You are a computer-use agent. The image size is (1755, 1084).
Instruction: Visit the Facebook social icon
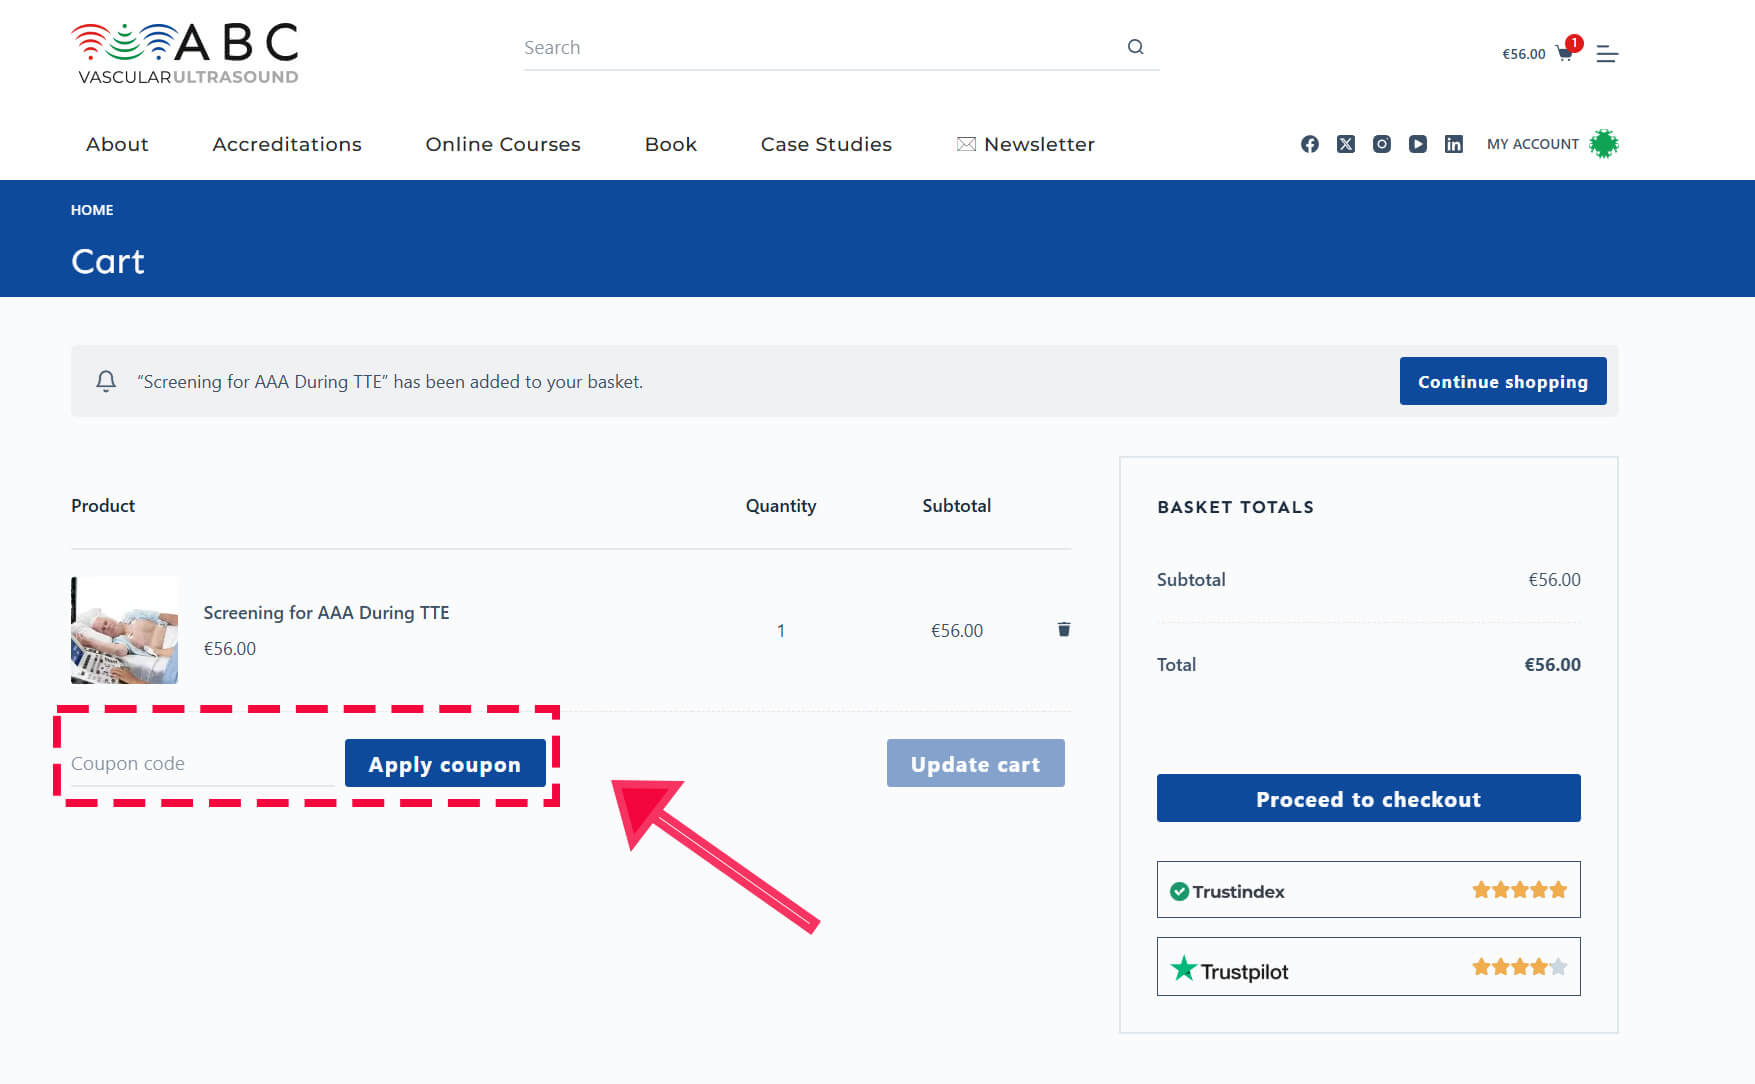click(1310, 144)
